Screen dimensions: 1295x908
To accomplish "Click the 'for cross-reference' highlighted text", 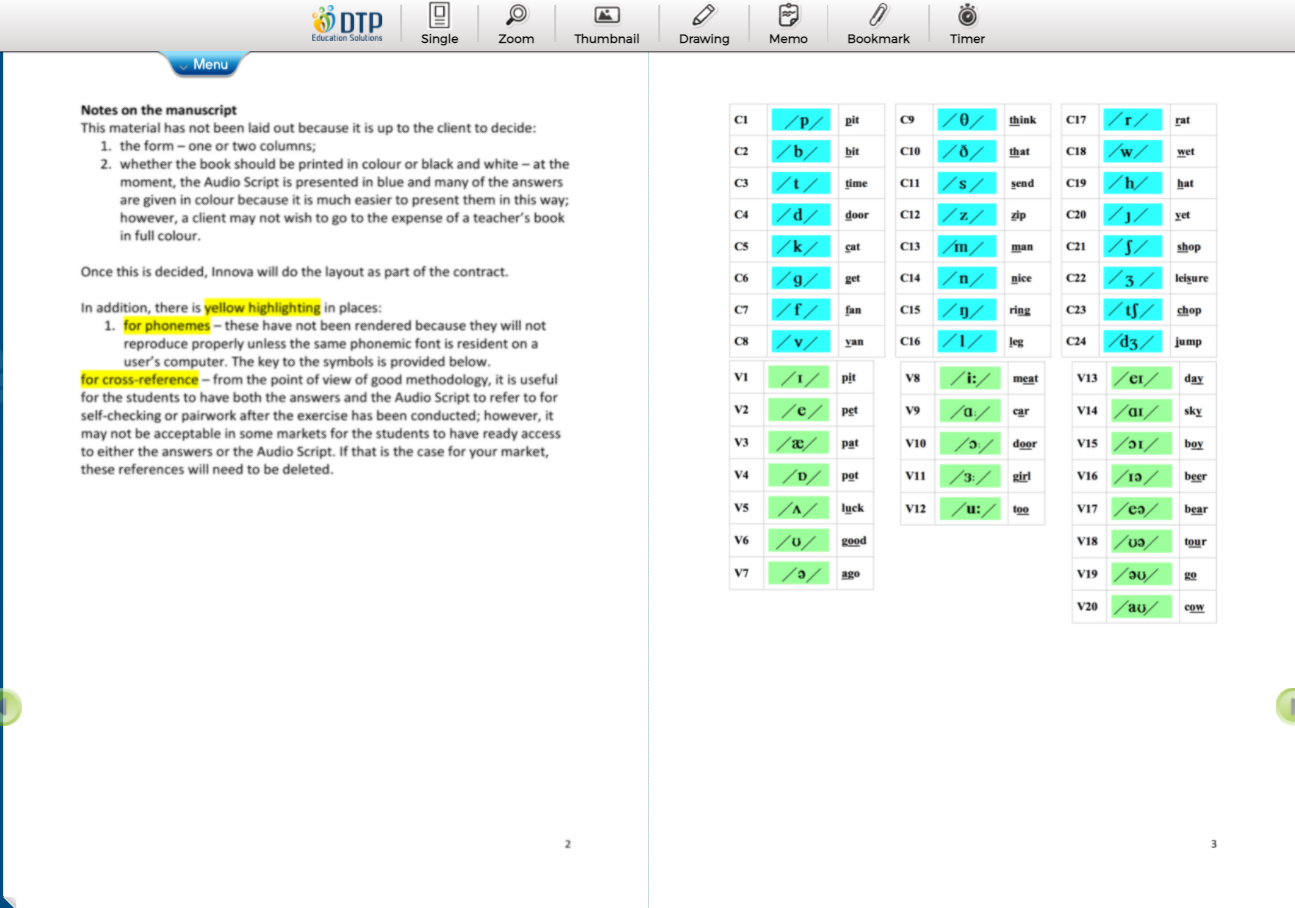I will click(x=139, y=380).
